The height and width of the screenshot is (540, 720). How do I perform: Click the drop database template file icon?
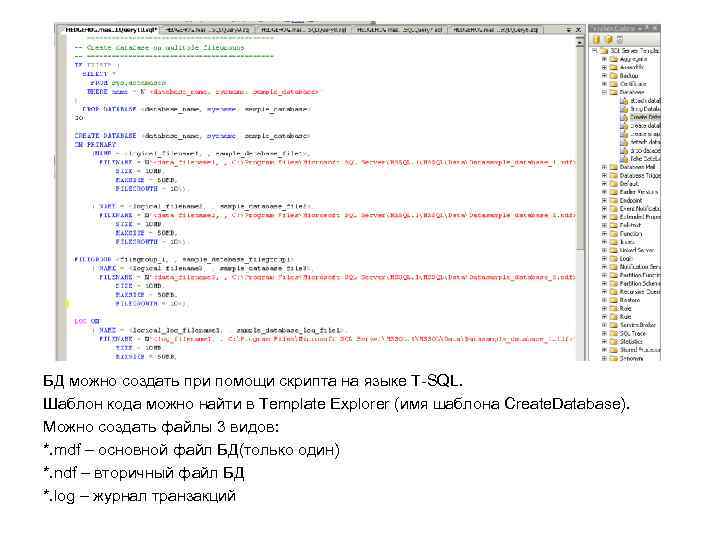click(x=624, y=150)
